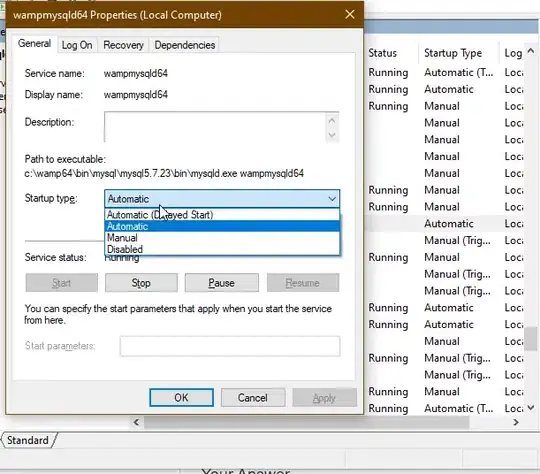Viewport: 540px width, 474px height.
Task: Choose the highlighted Automatic option
Action: click(x=222, y=226)
